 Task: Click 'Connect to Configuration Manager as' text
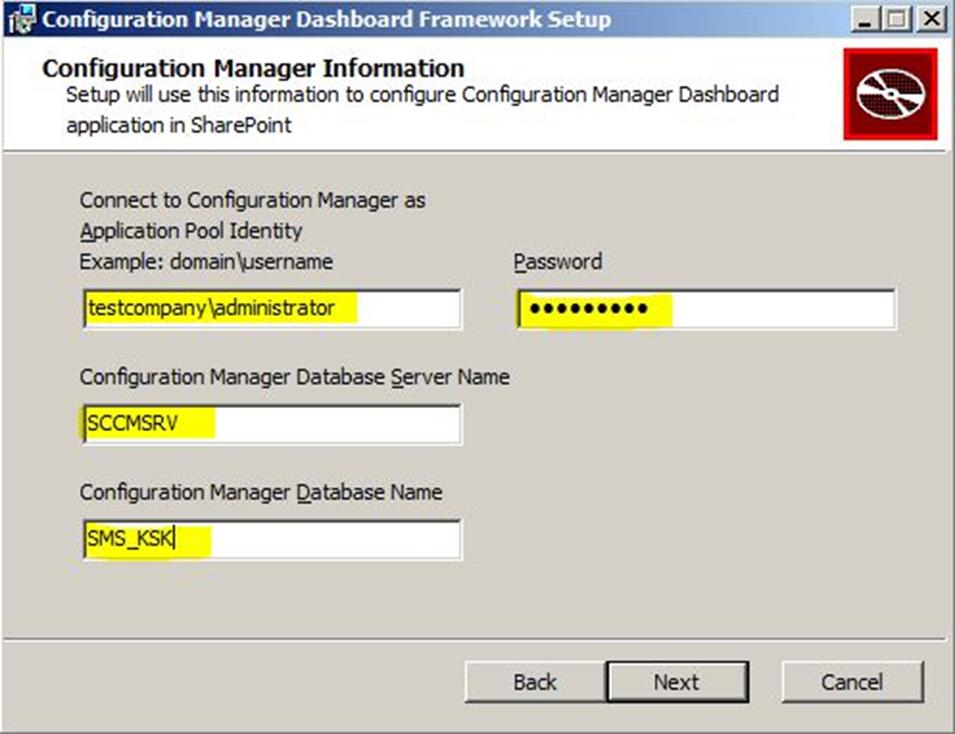point(252,200)
